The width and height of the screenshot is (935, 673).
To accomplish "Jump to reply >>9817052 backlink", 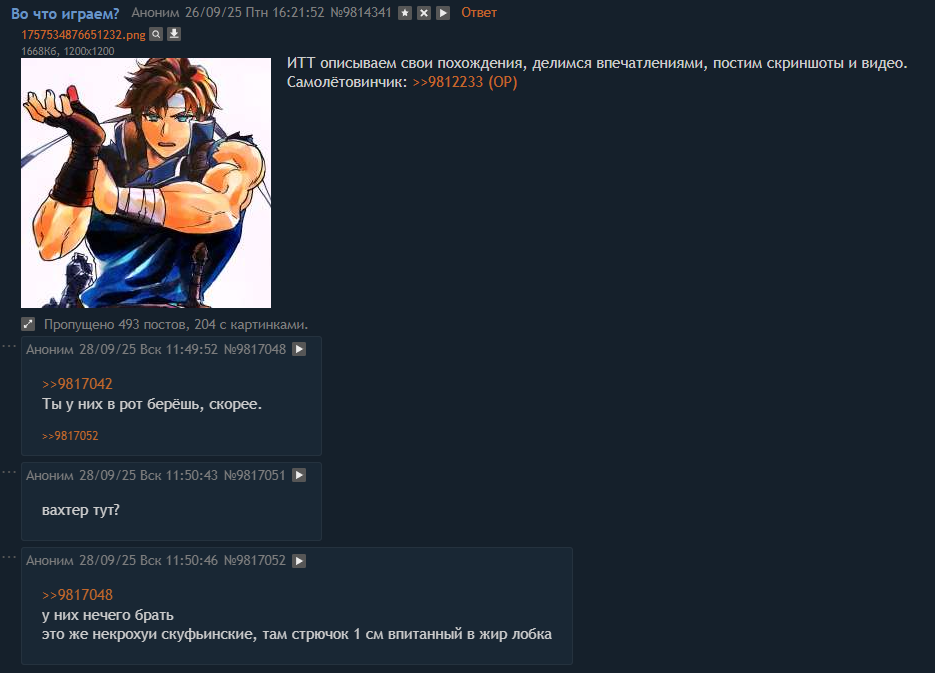I will 70,436.
